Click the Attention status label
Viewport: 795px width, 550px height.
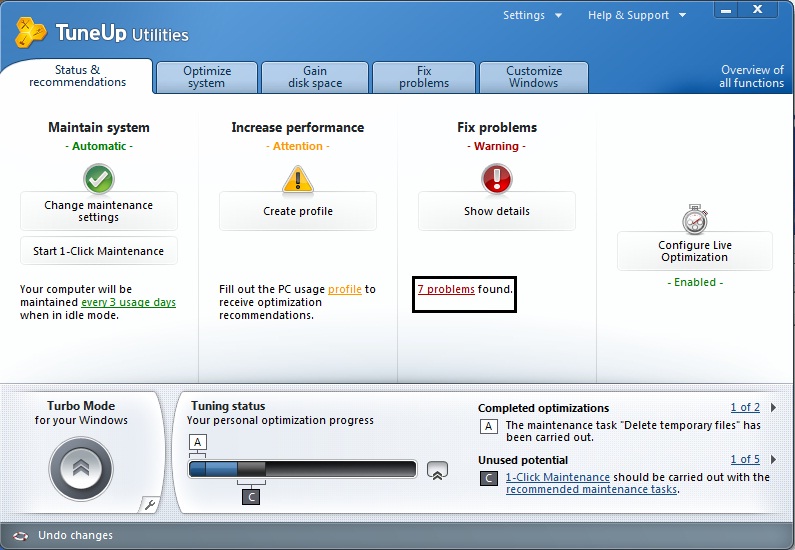[298, 146]
